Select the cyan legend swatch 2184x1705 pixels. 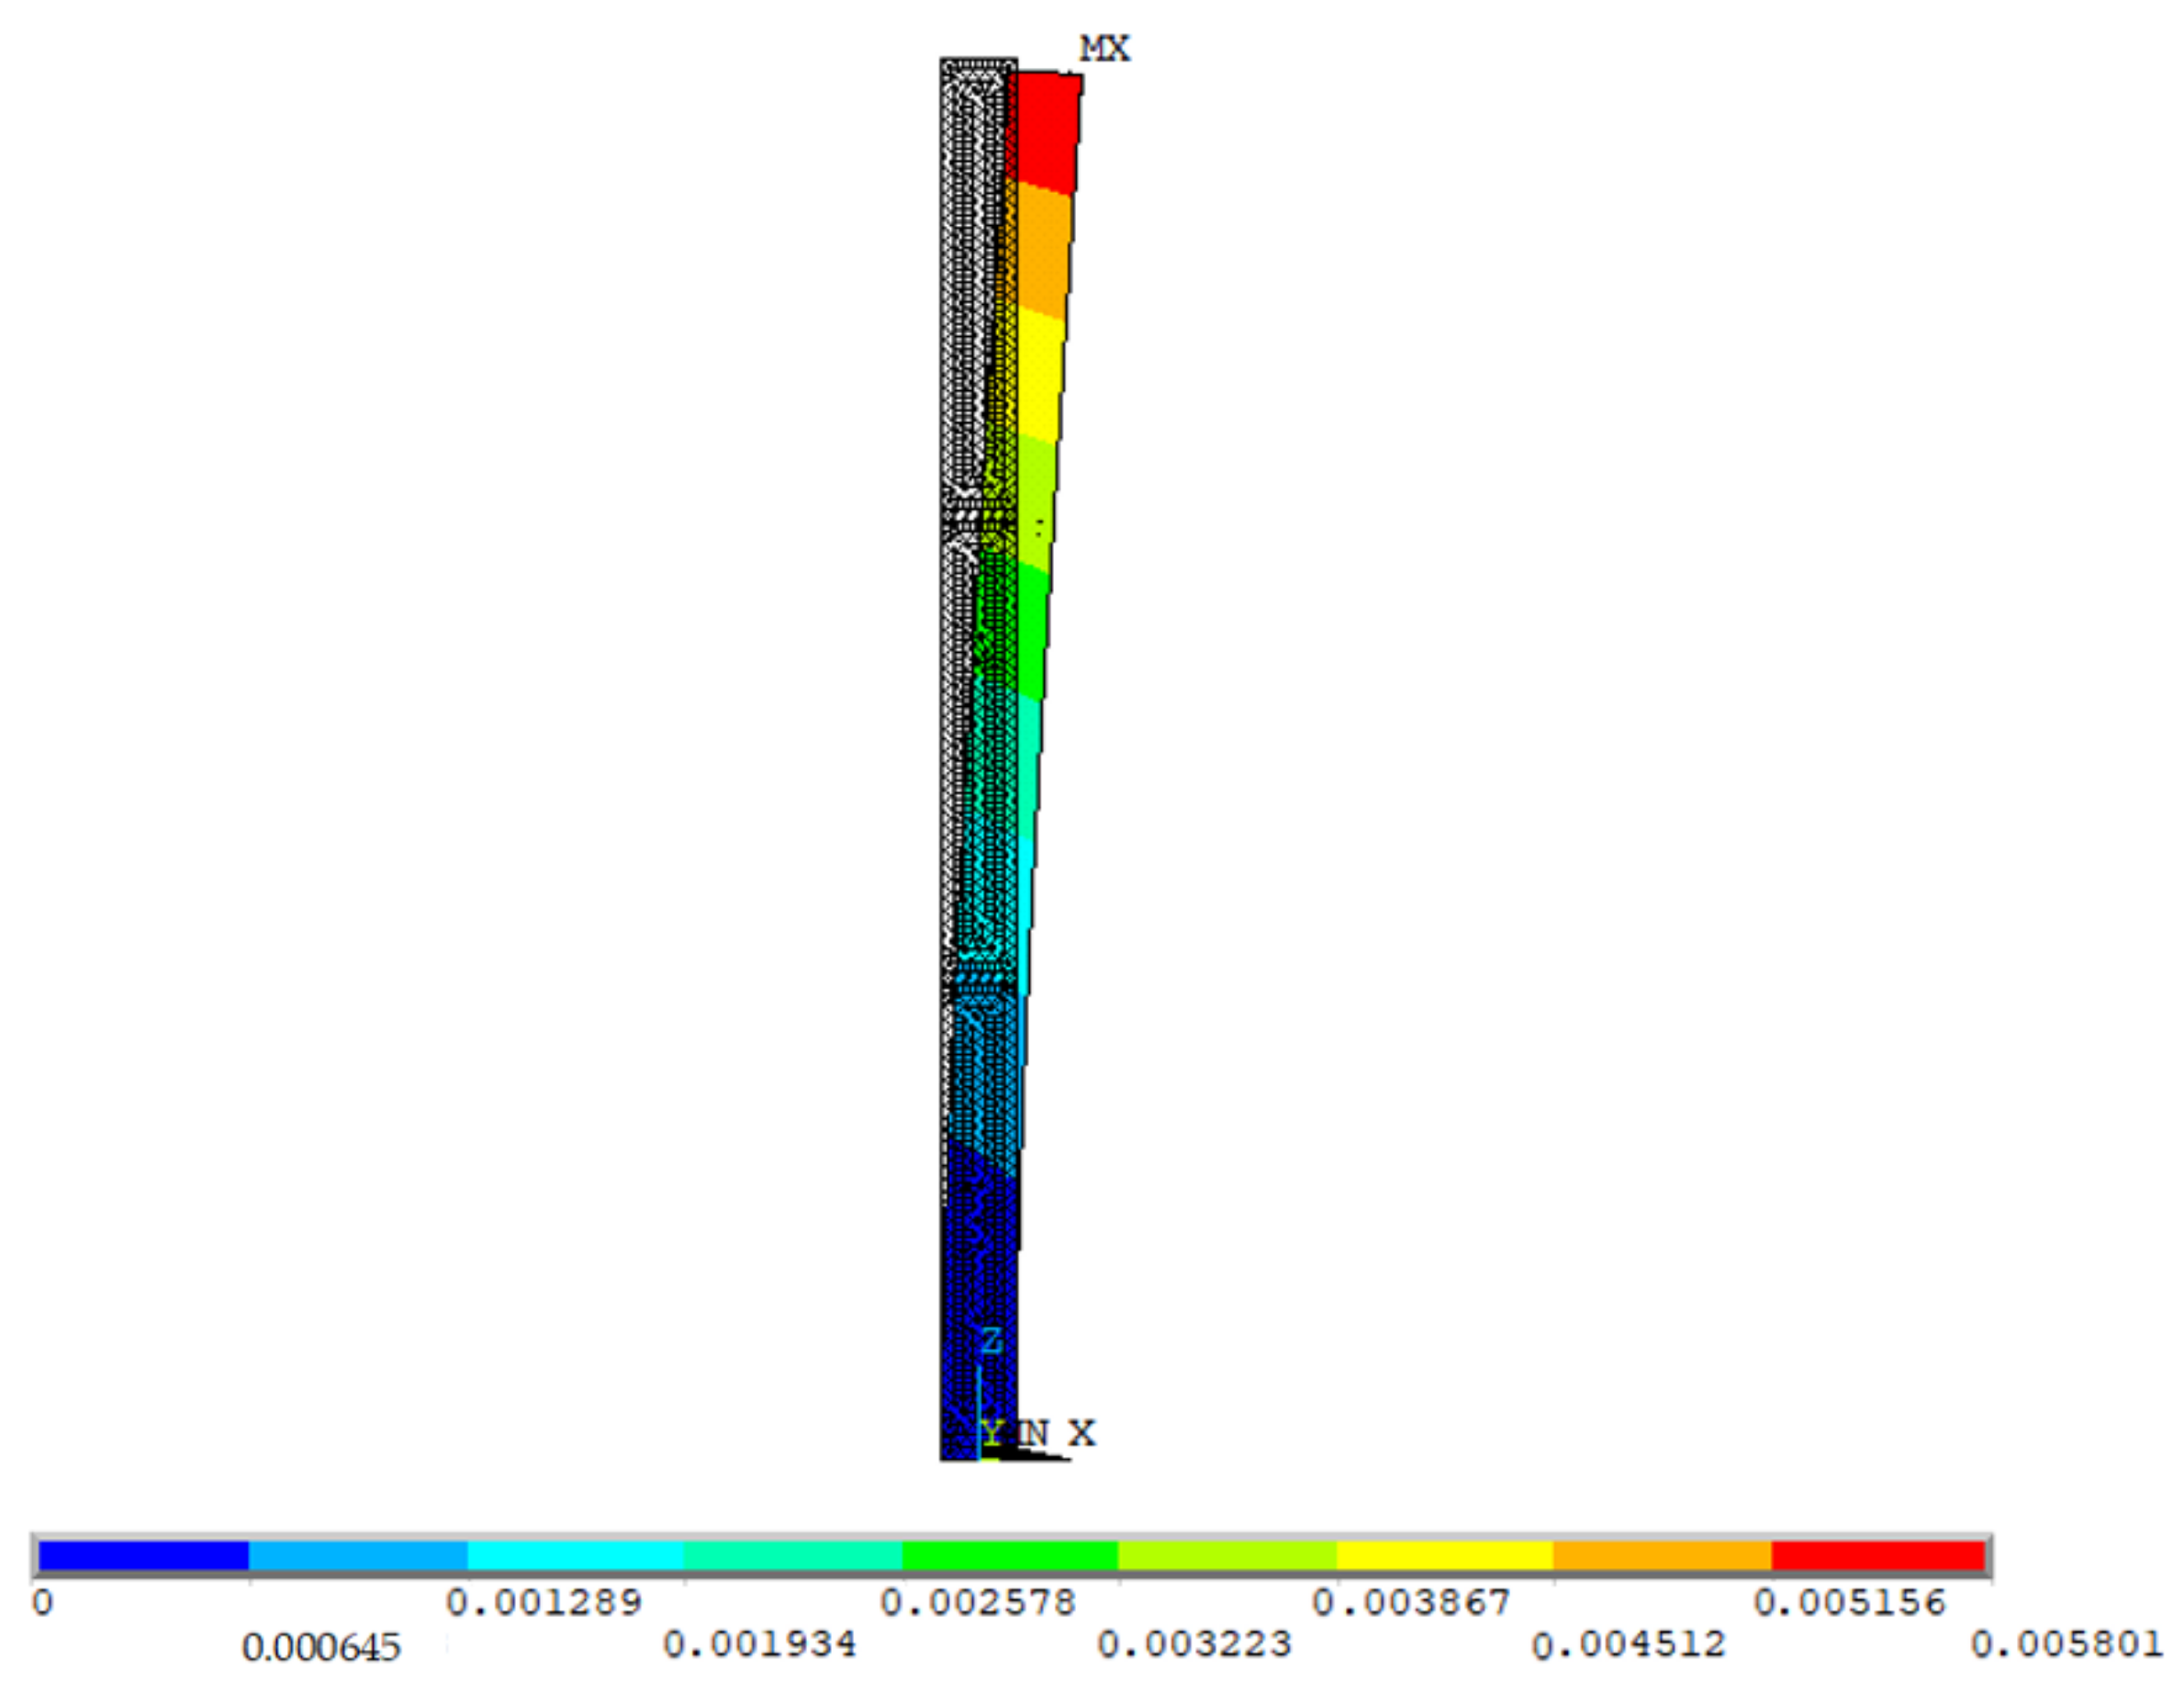tap(576, 1555)
